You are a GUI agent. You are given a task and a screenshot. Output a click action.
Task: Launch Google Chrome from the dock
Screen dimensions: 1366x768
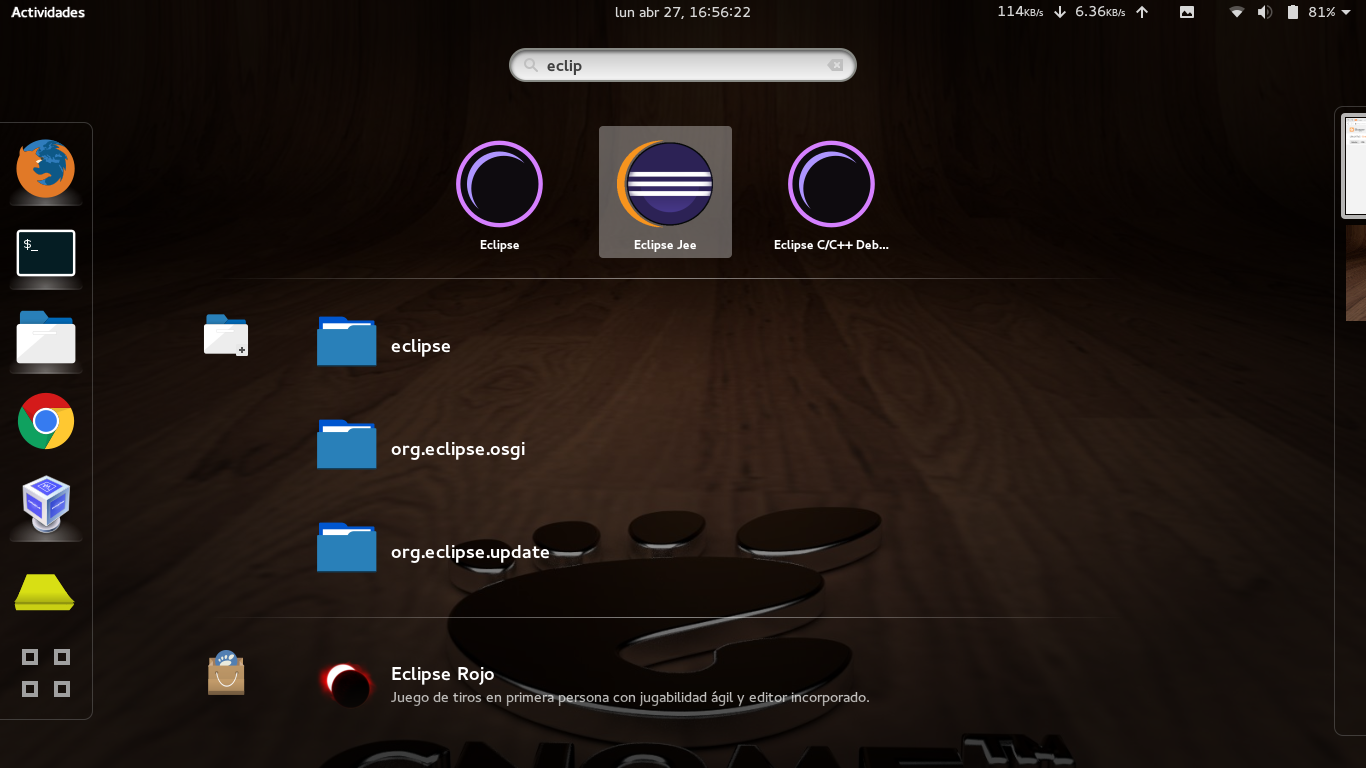46,422
